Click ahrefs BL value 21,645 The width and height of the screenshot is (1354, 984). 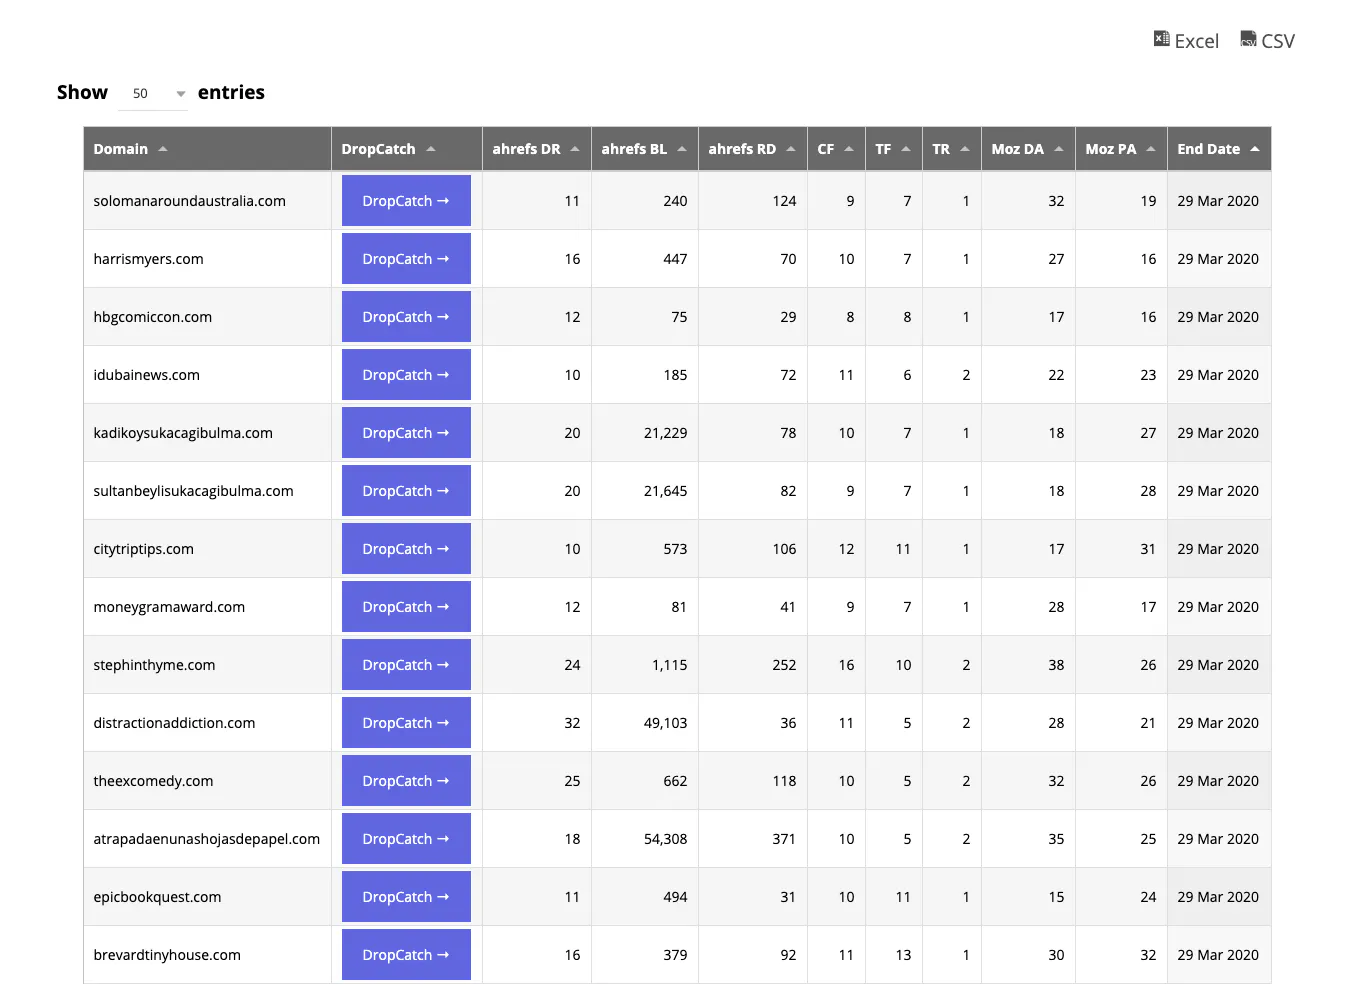pos(666,491)
